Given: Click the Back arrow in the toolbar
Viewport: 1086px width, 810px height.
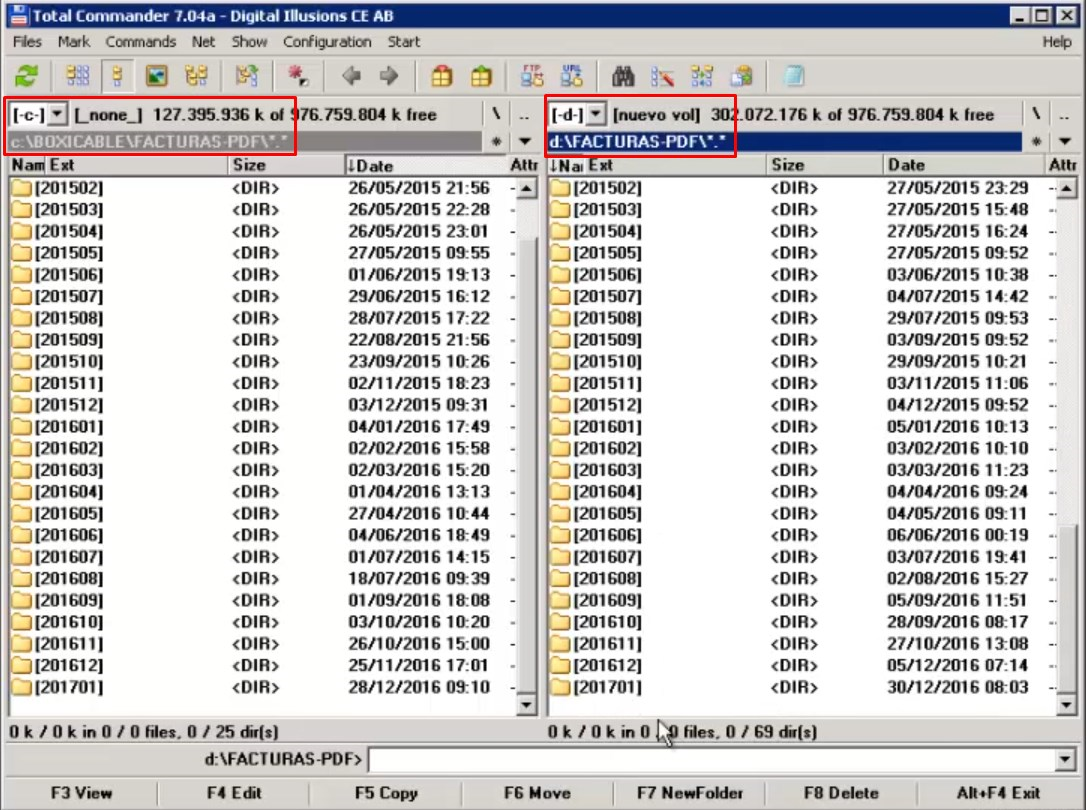Looking at the screenshot, I should (351, 76).
